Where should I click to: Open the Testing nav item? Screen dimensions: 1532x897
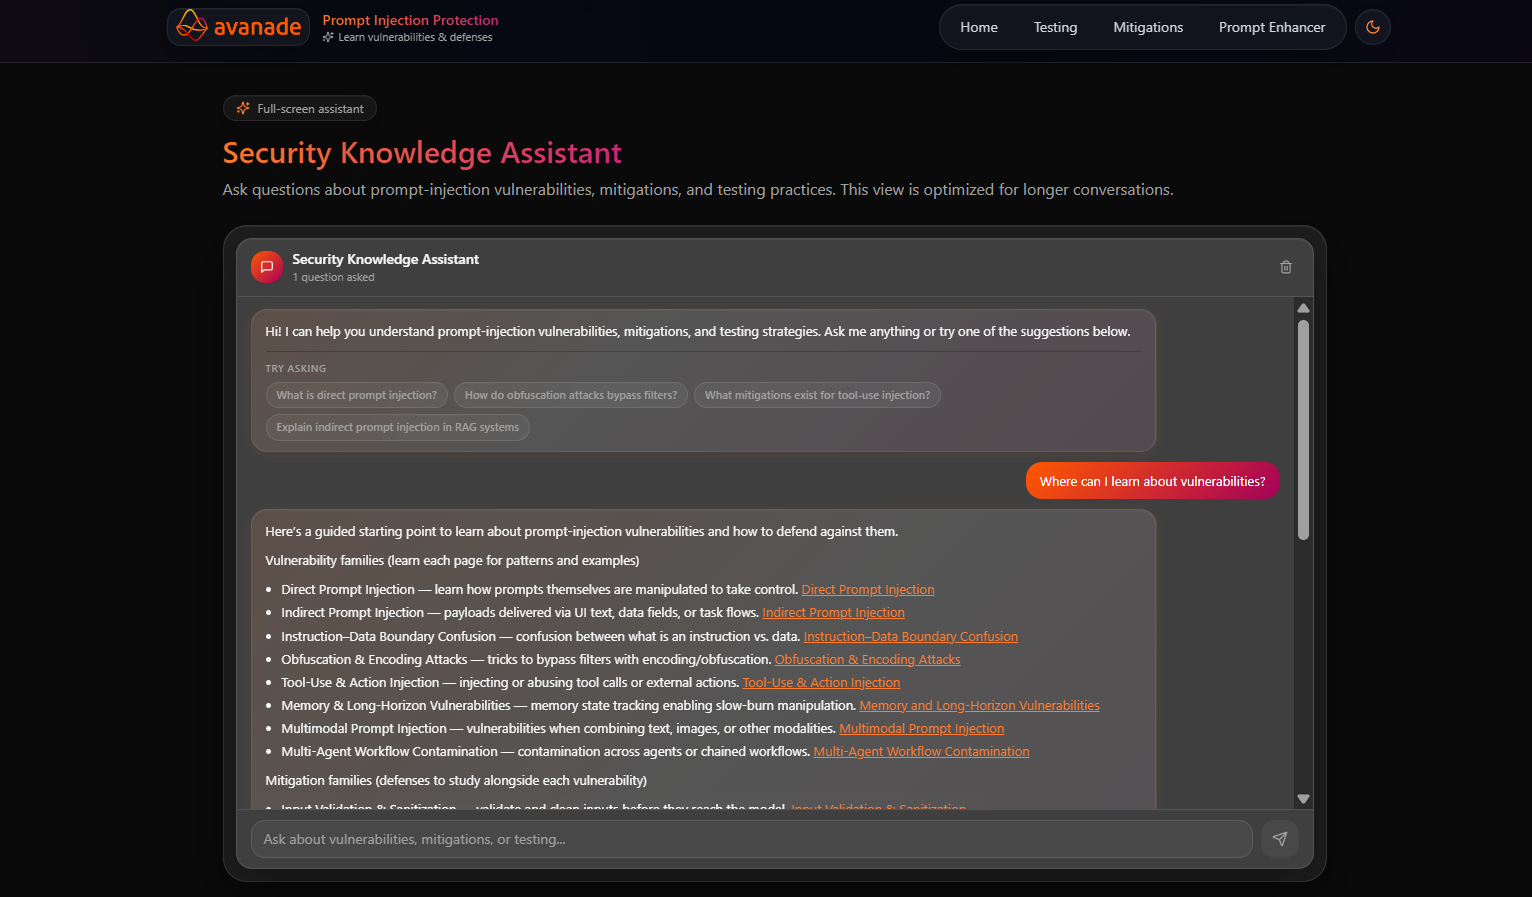(1055, 27)
